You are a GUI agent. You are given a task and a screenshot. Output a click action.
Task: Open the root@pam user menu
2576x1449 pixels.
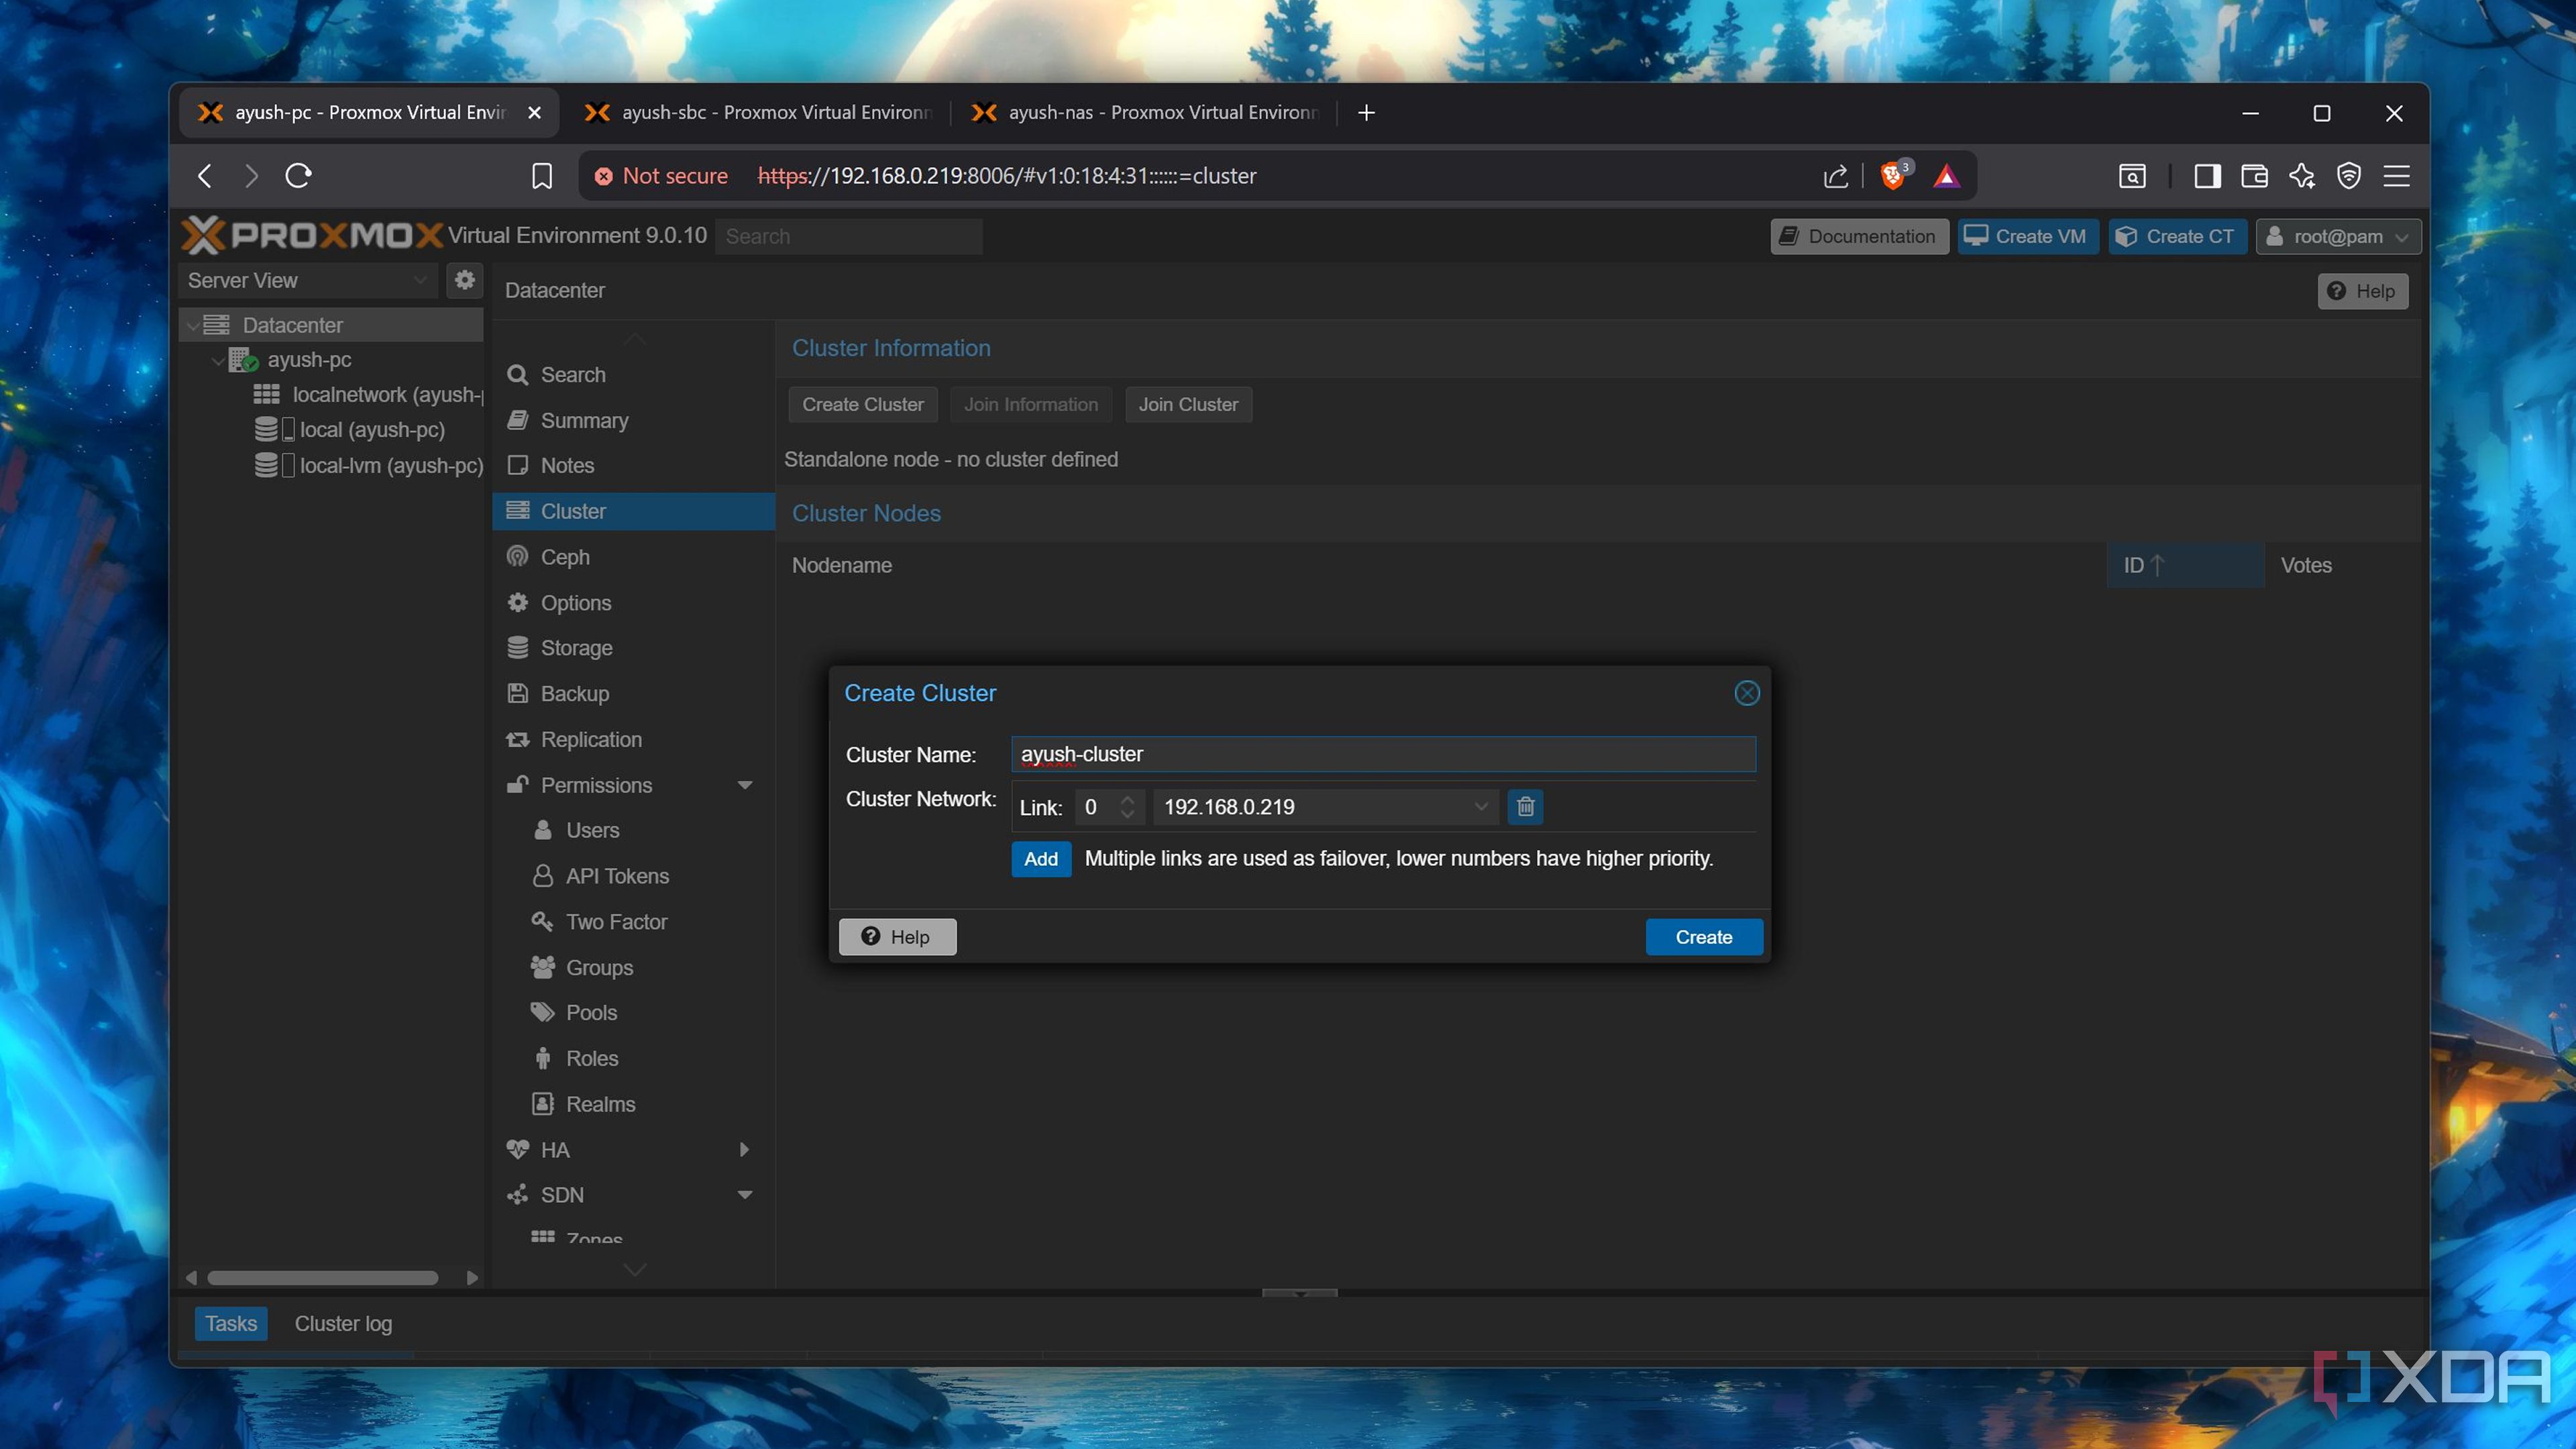2337,237
